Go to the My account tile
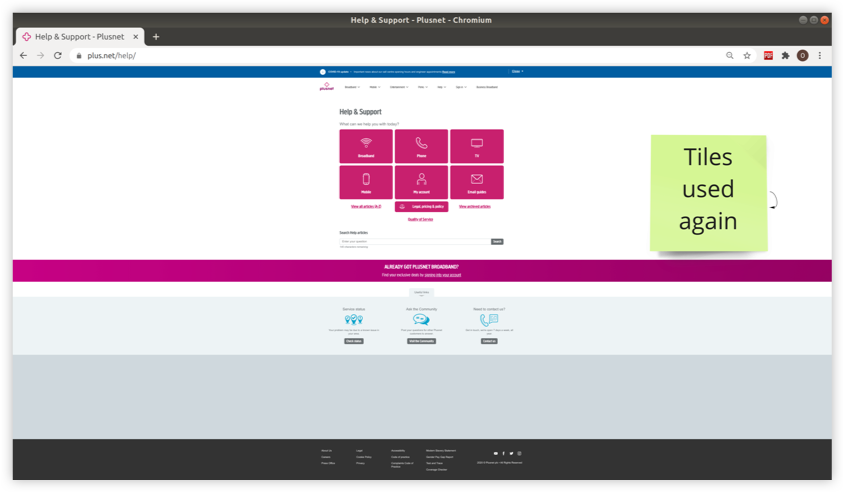This screenshot has height=492, width=843. pos(421,182)
